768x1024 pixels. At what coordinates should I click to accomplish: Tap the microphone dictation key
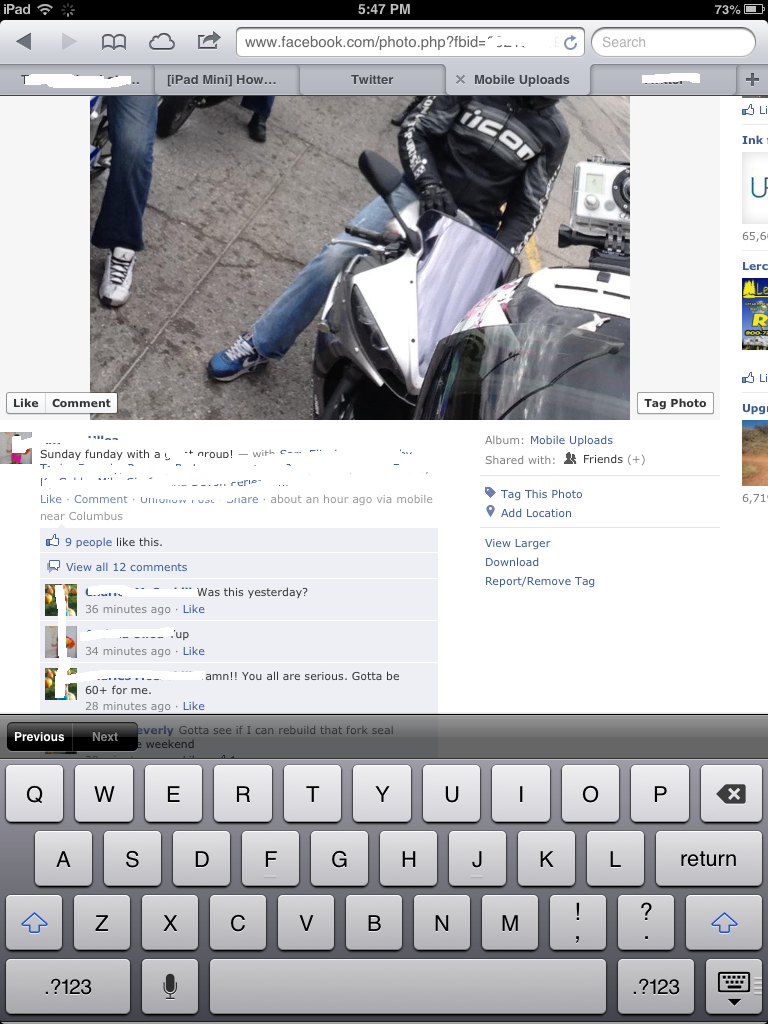click(x=170, y=986)
